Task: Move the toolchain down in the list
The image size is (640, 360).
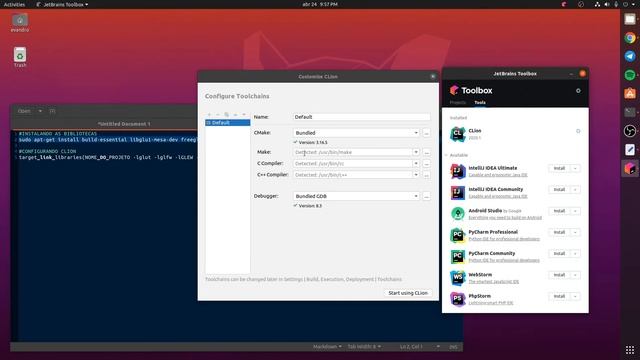Action: click(x=244, y=115)
